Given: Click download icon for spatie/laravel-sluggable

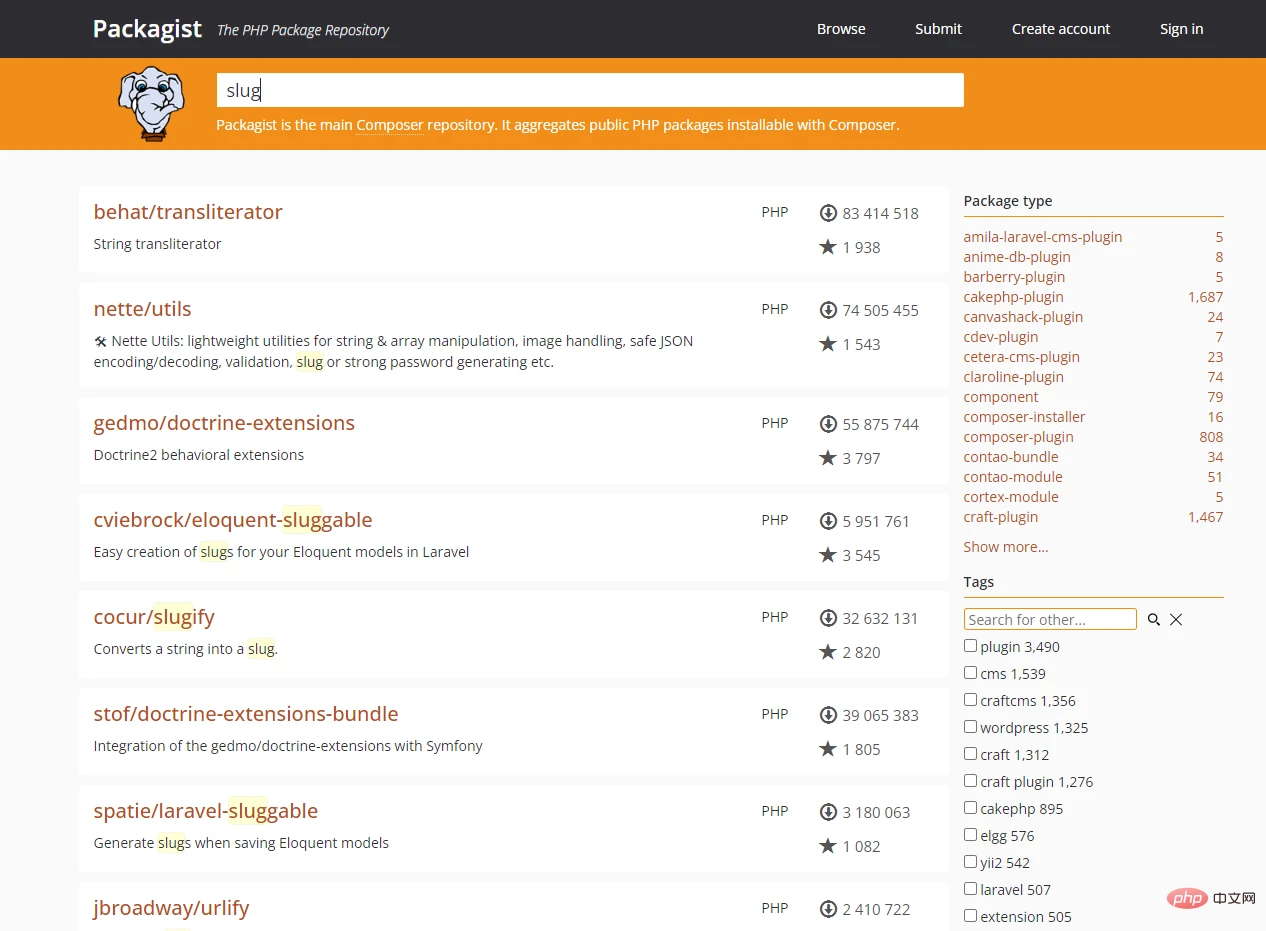Looking at the screenshot, I should pyautogui.click(x=828, y=812).
